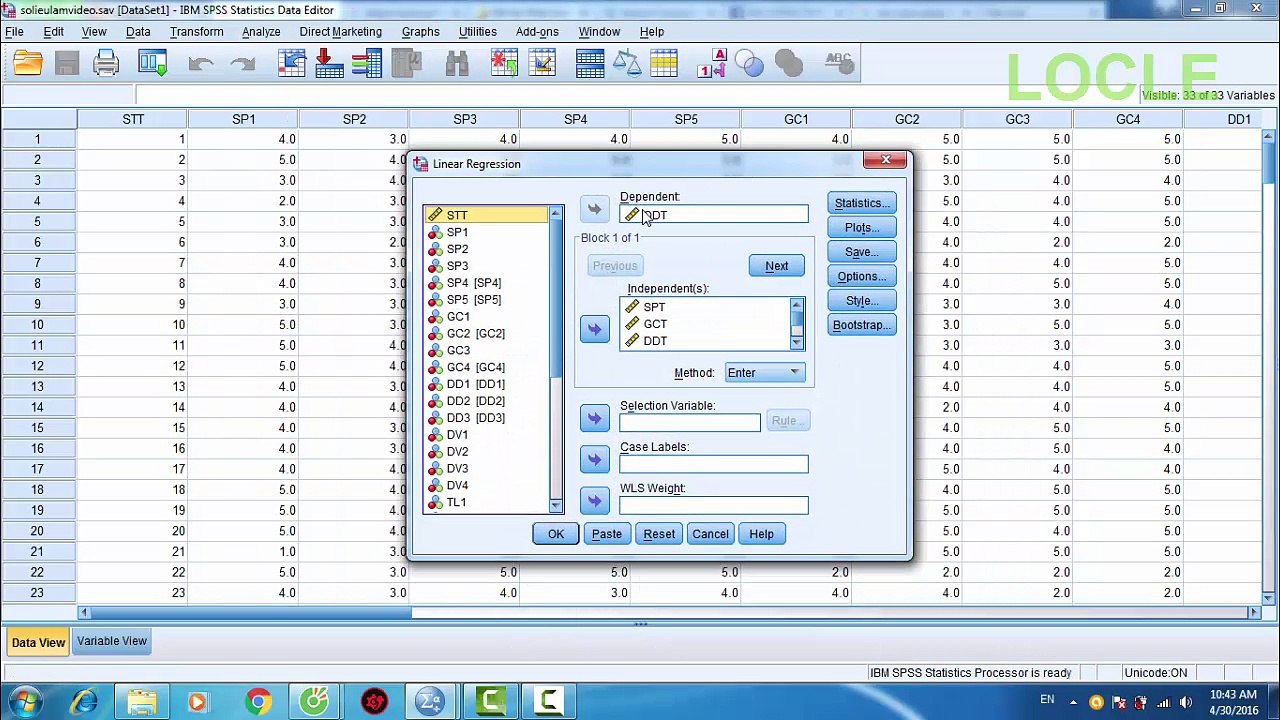This screenshot has height=720, width=1280.
Task: Click the Options... button
Action: 862,276
